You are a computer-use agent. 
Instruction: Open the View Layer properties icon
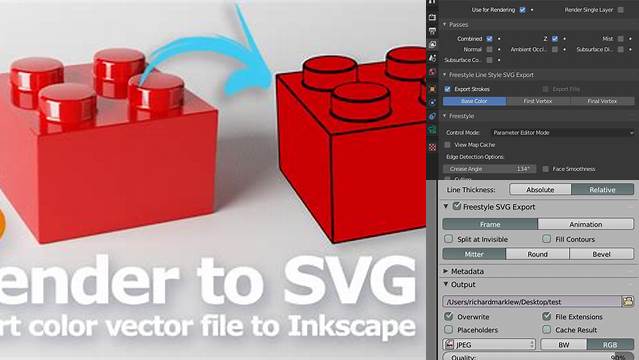pos(432,44)
